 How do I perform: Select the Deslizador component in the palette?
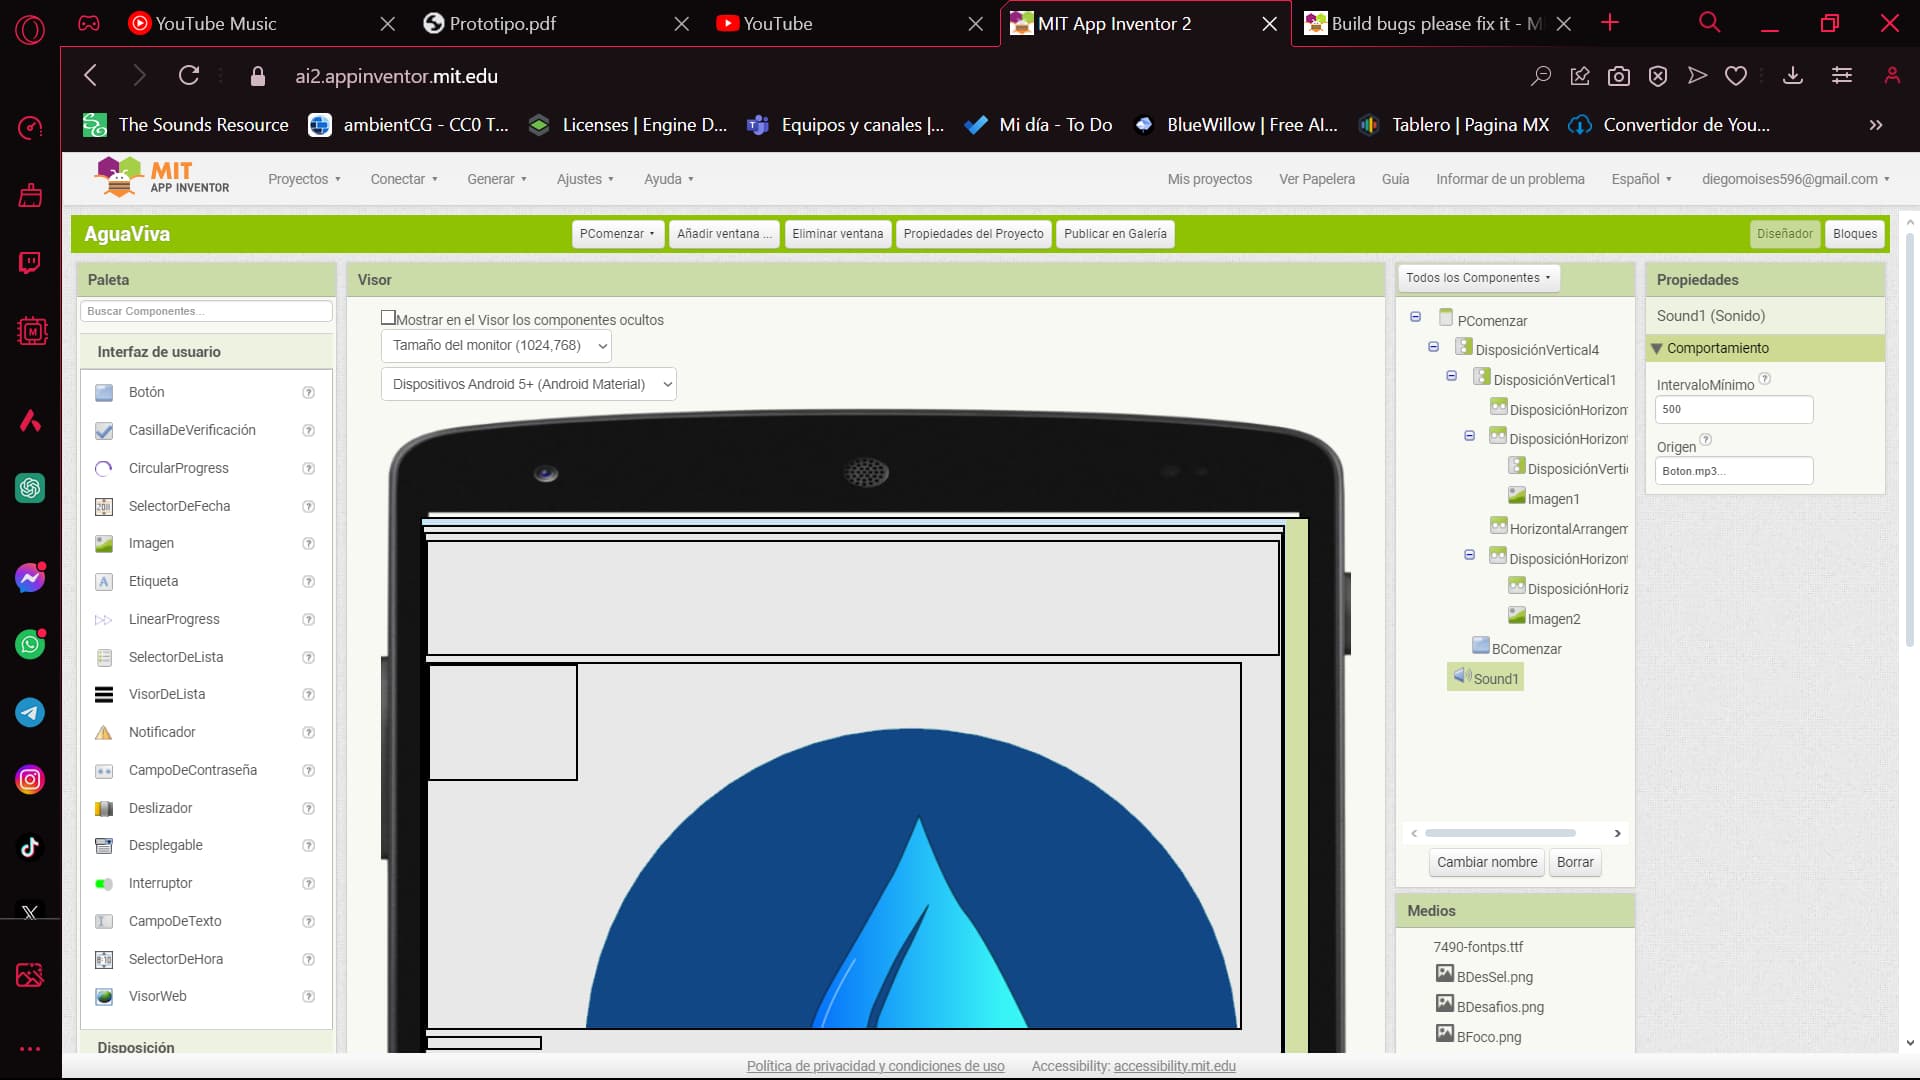coord(161,807)
